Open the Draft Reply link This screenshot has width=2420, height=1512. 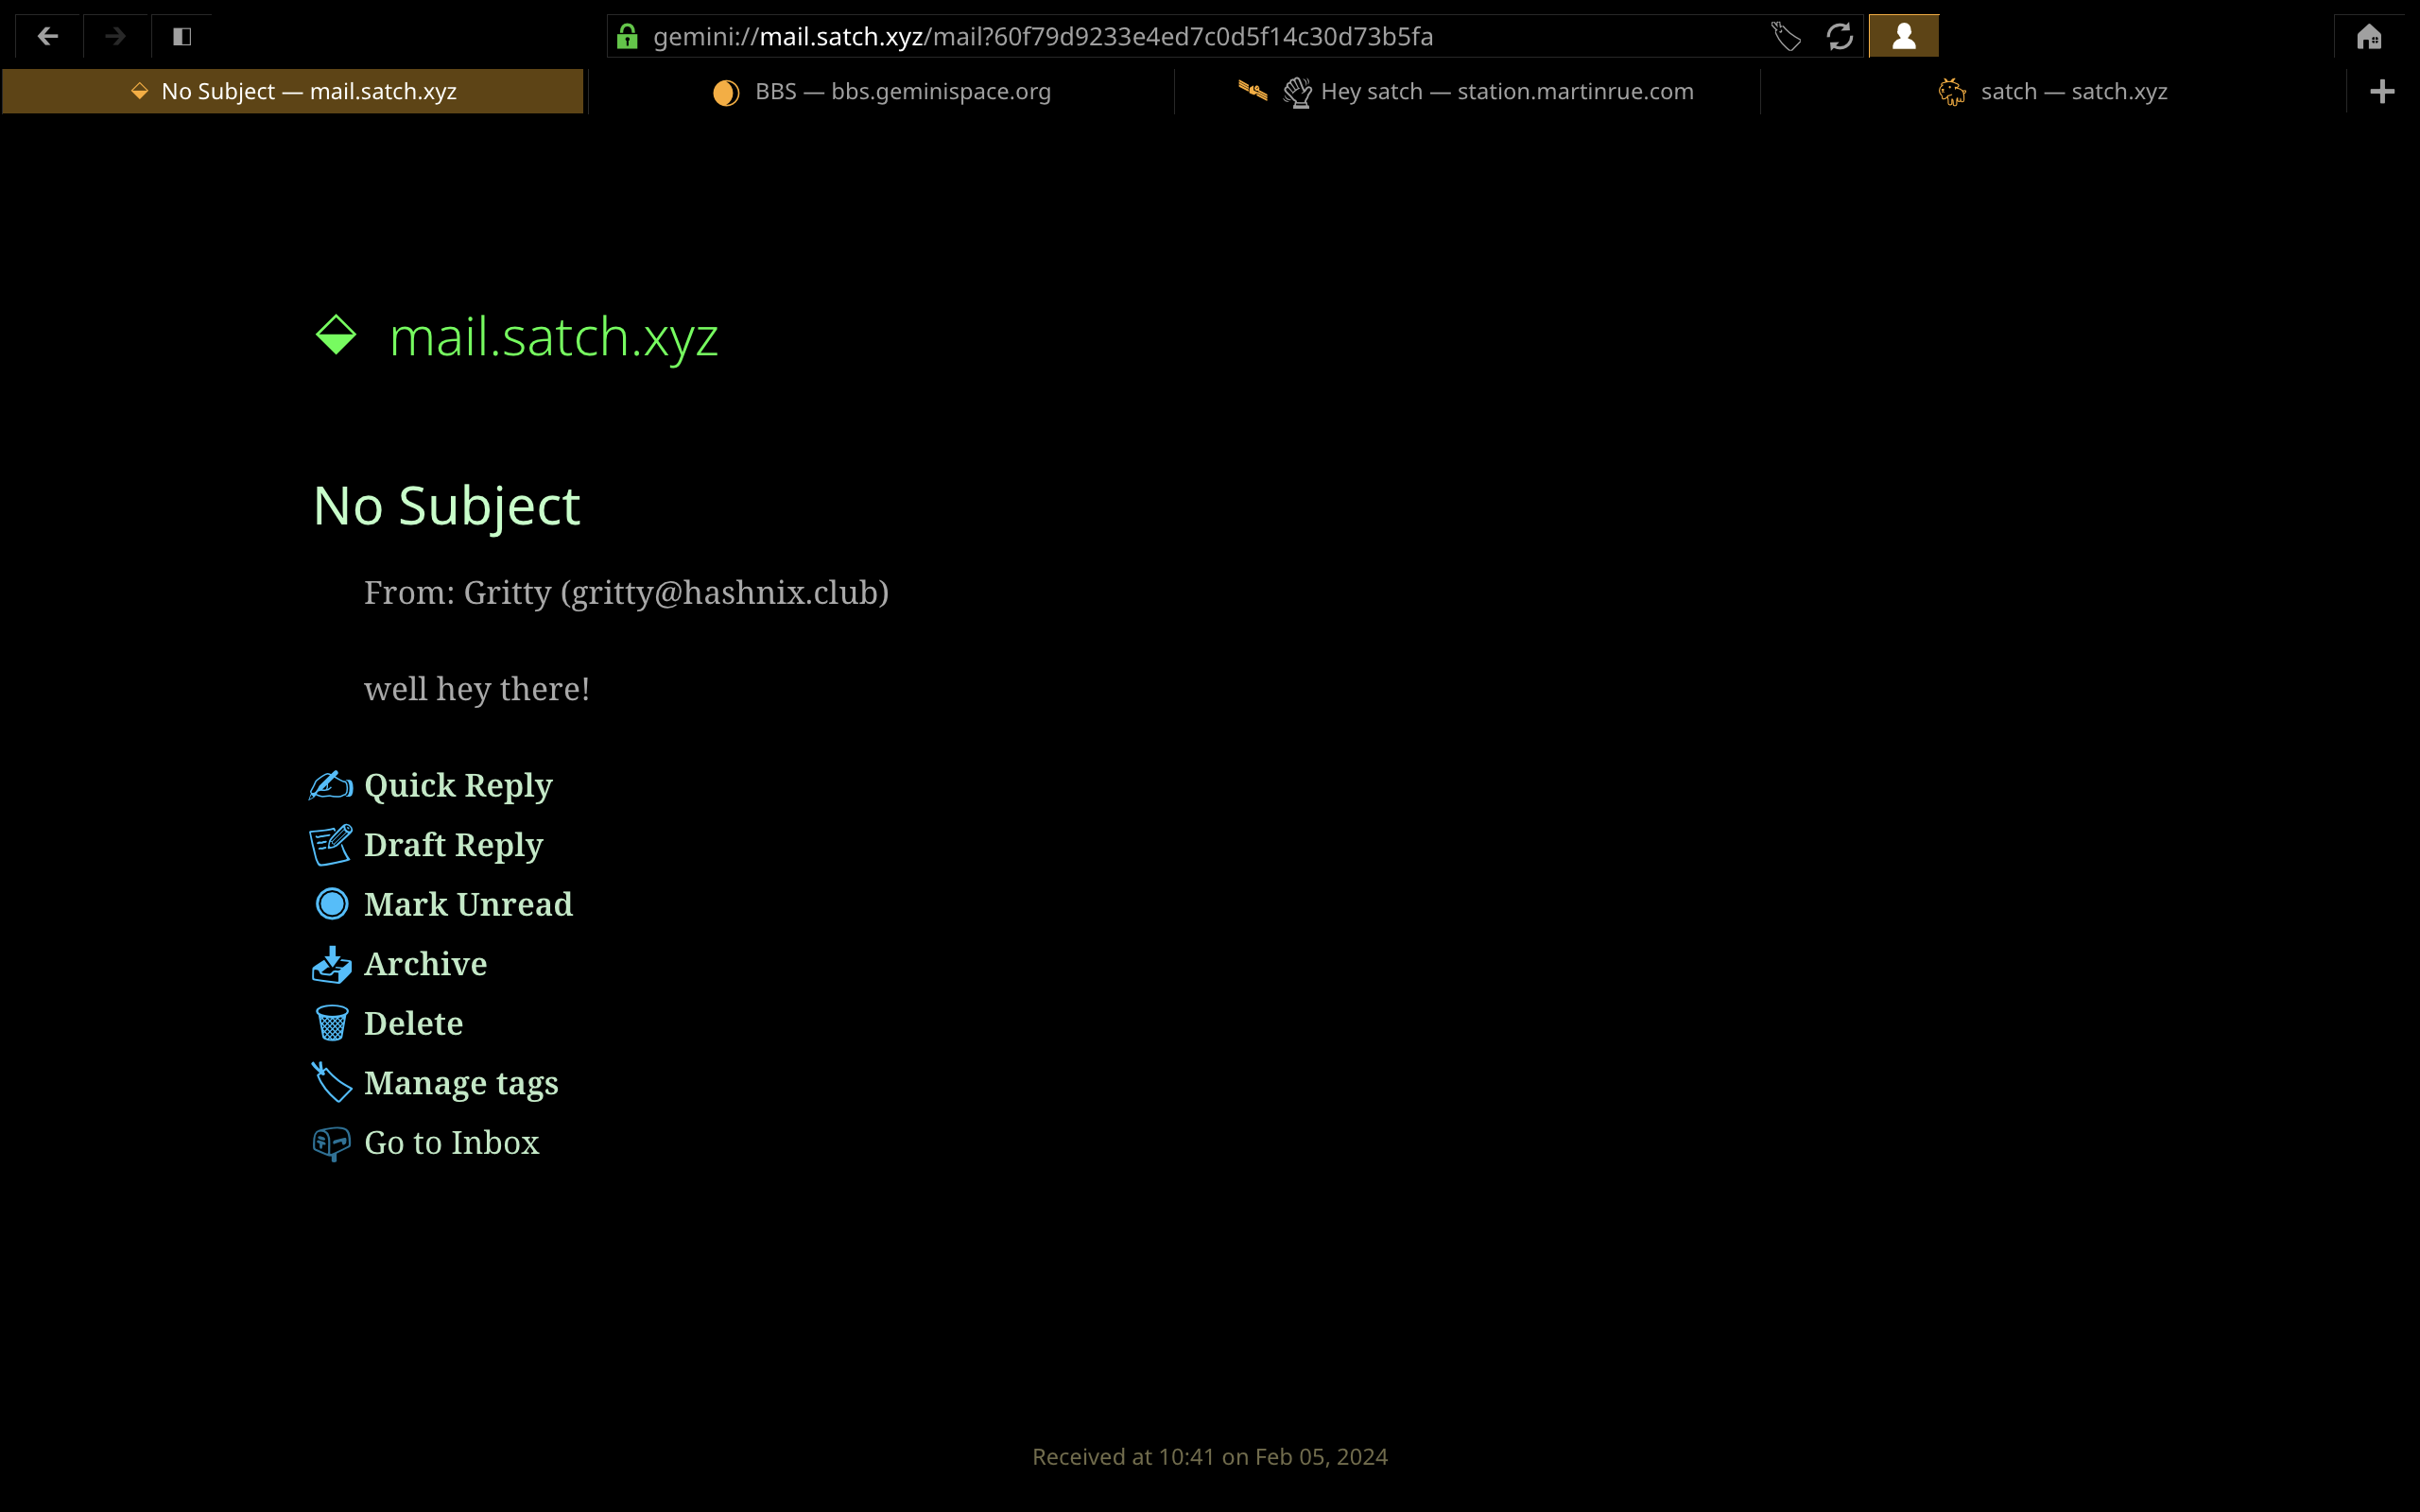tap(453, 845)
